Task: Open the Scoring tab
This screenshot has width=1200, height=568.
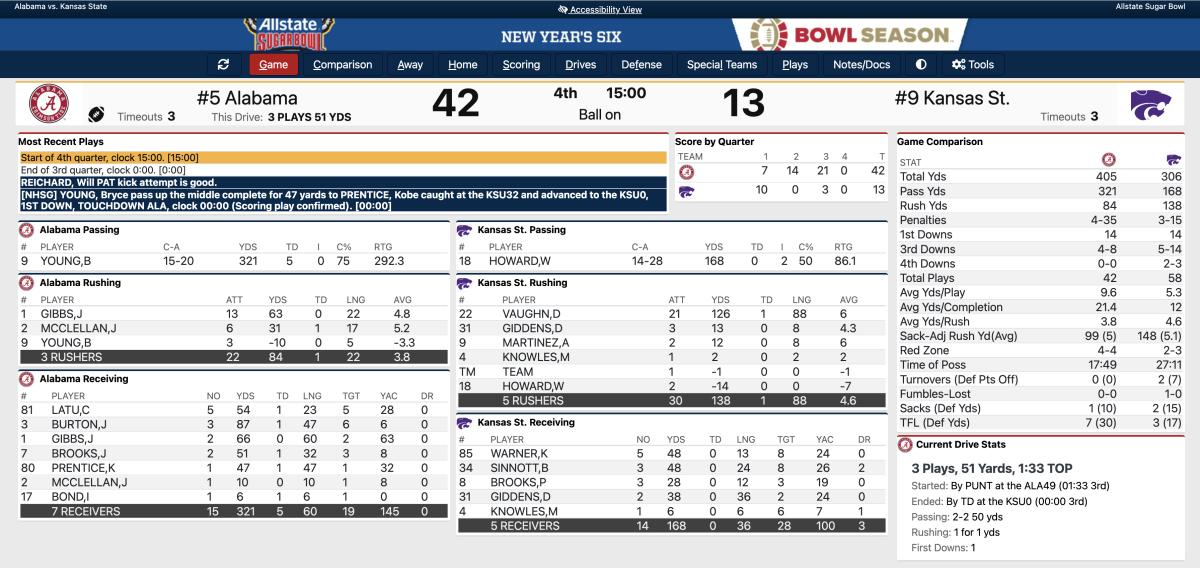Action: (521, 65)
